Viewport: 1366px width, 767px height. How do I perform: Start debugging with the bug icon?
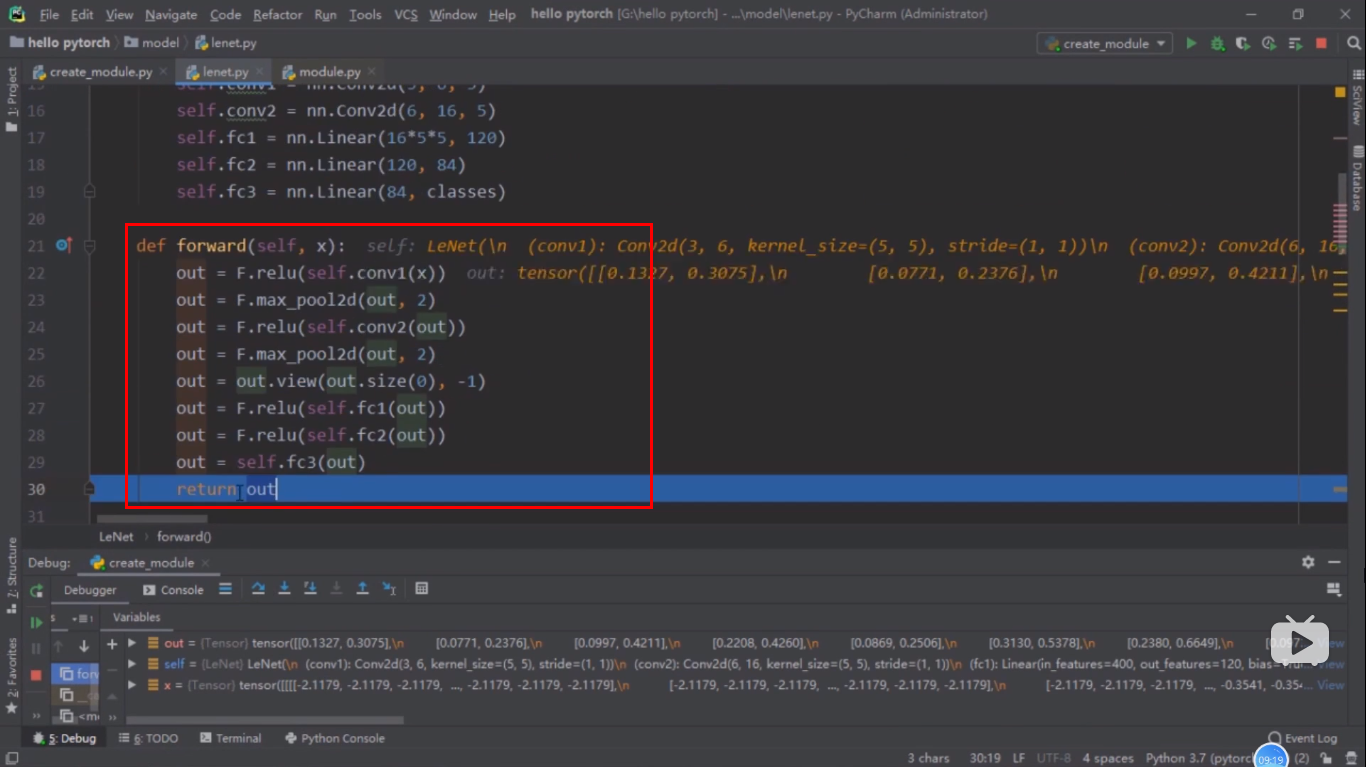(x=1217, y=44)
